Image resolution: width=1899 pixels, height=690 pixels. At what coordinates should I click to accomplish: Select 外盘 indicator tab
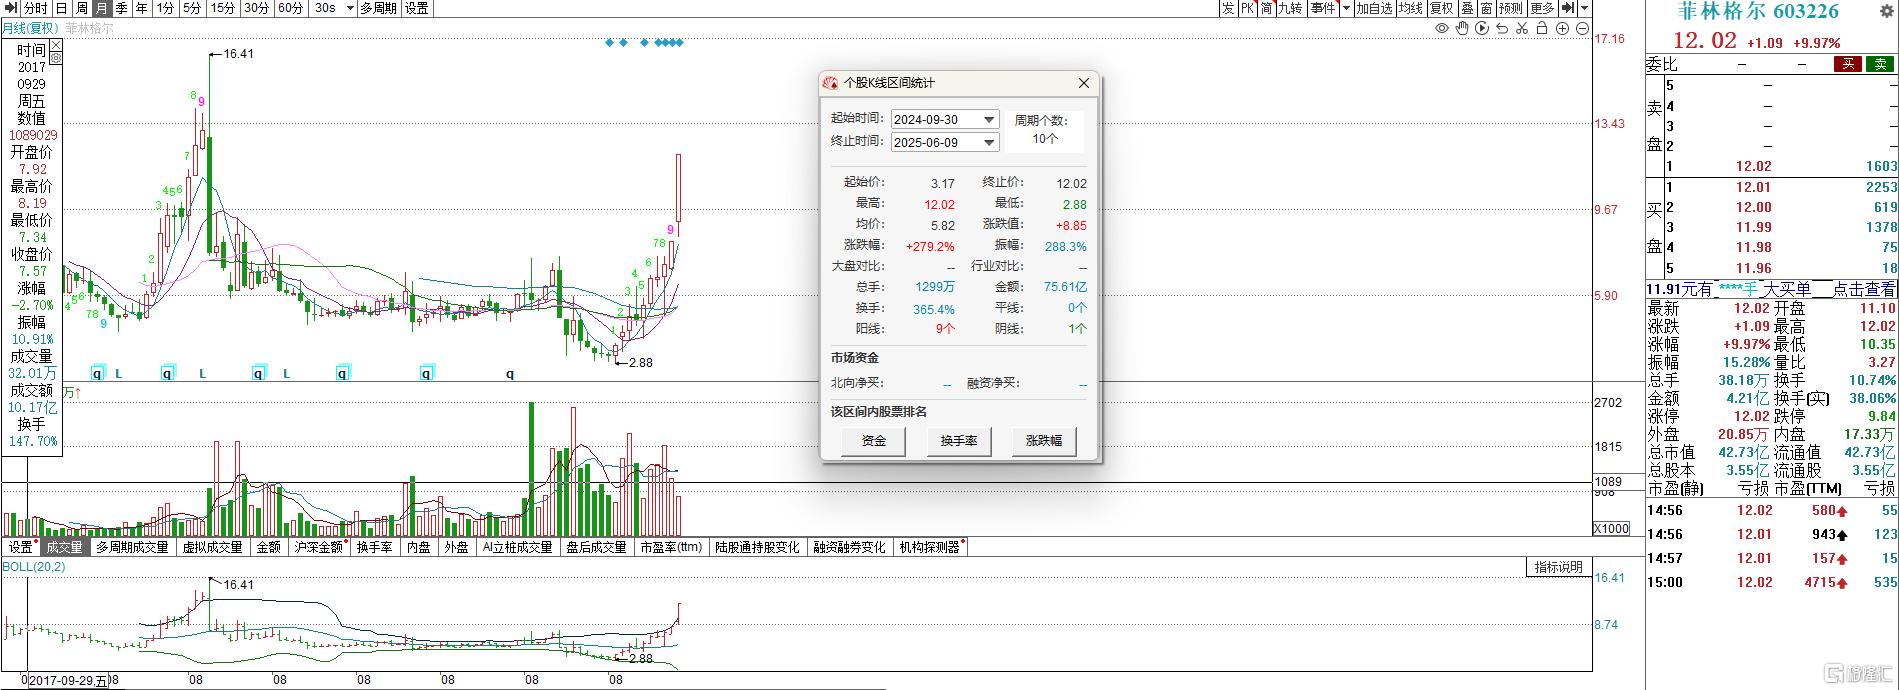pyautogui.click(x=456, y=547)
